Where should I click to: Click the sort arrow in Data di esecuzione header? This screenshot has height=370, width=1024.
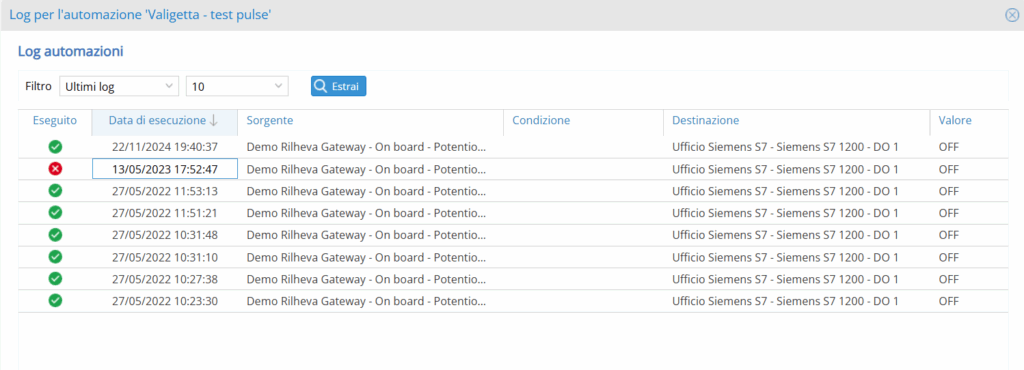pyautogui.click(x=214, y=120)
